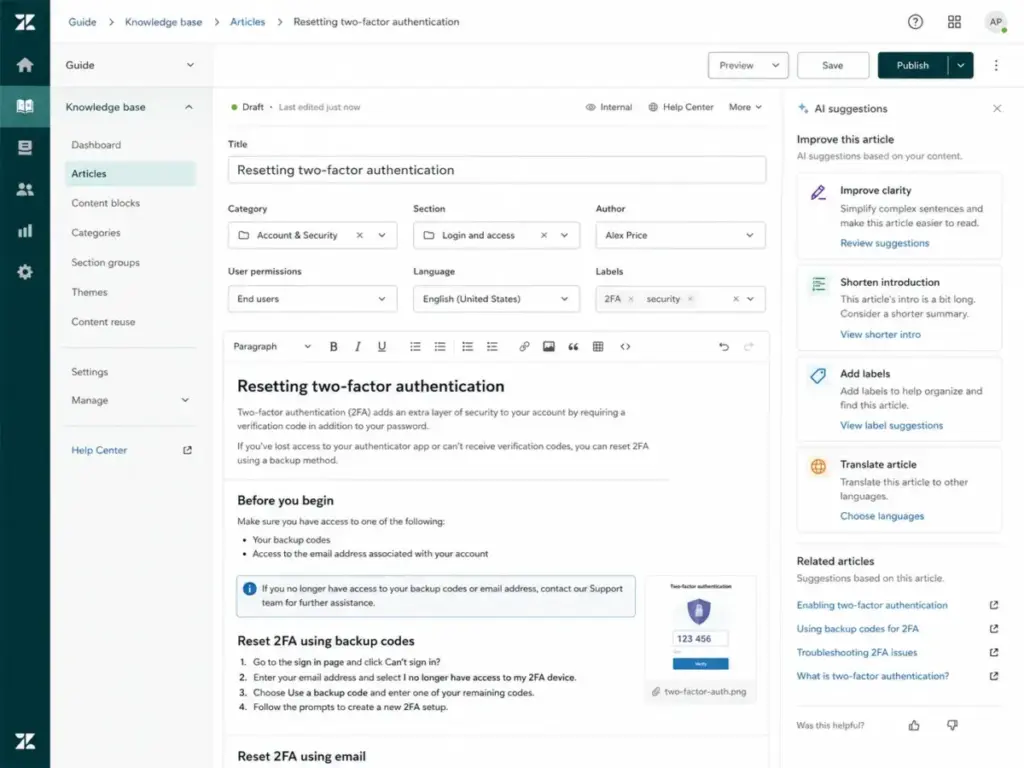Open the Language dropdown
The image size is (1024, 768).
pyautogui.click(x=496, y=299)
